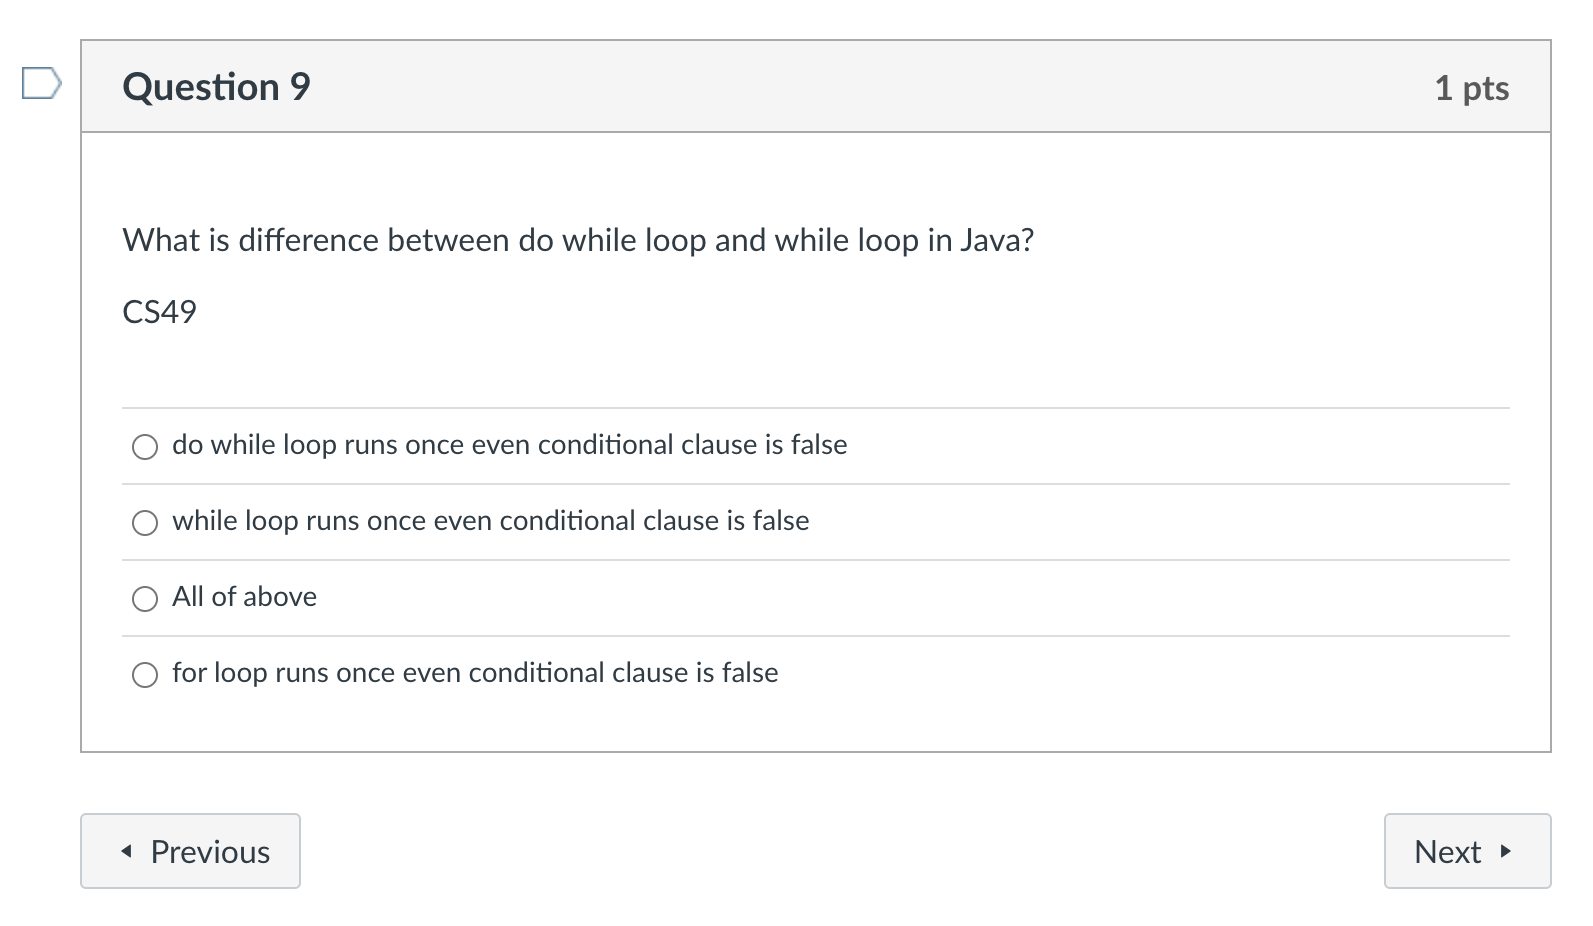1593x926 pixels.
Task: Flag Question 9 with the flag icon
Action: click(41, 83)
